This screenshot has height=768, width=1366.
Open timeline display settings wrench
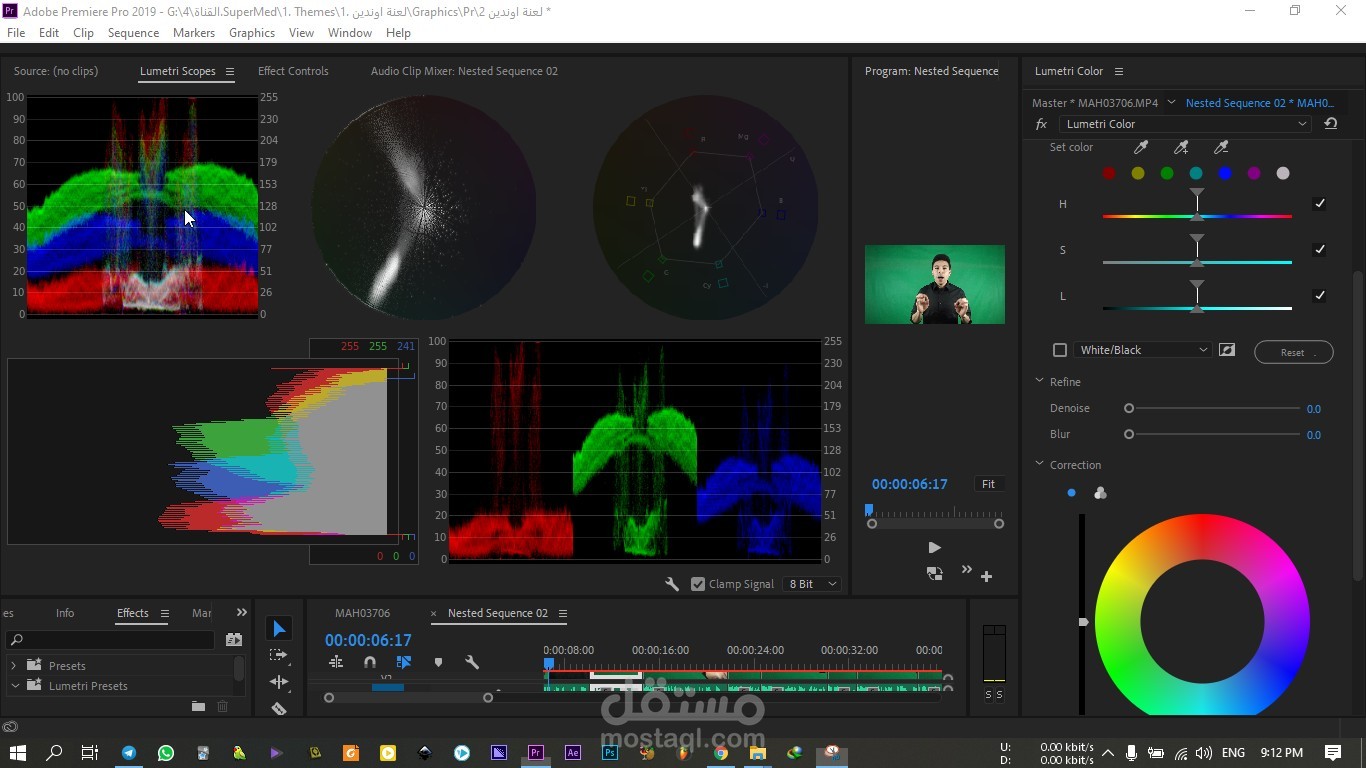tap(472, 662)
